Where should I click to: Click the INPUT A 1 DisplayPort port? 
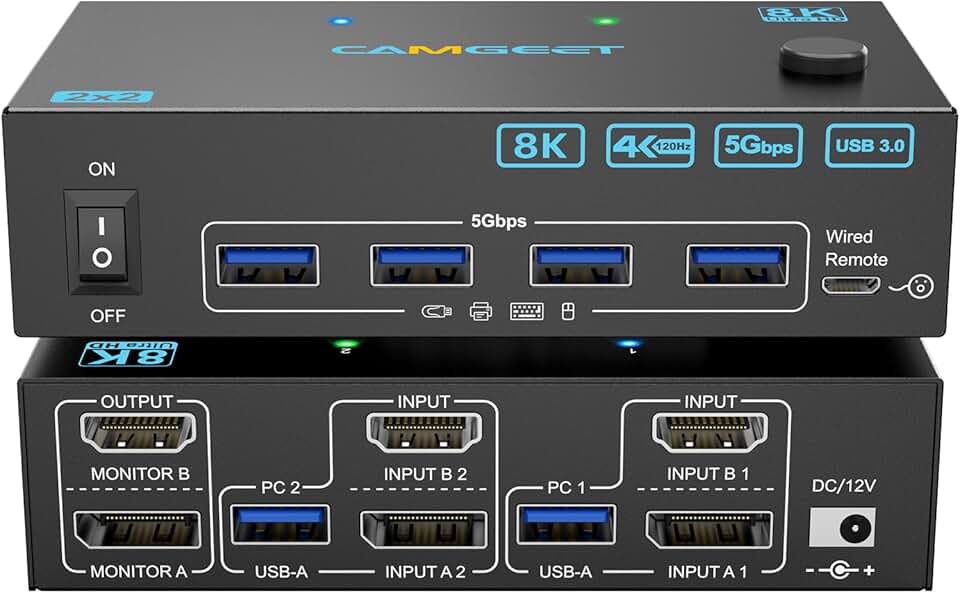click(710, 529)
